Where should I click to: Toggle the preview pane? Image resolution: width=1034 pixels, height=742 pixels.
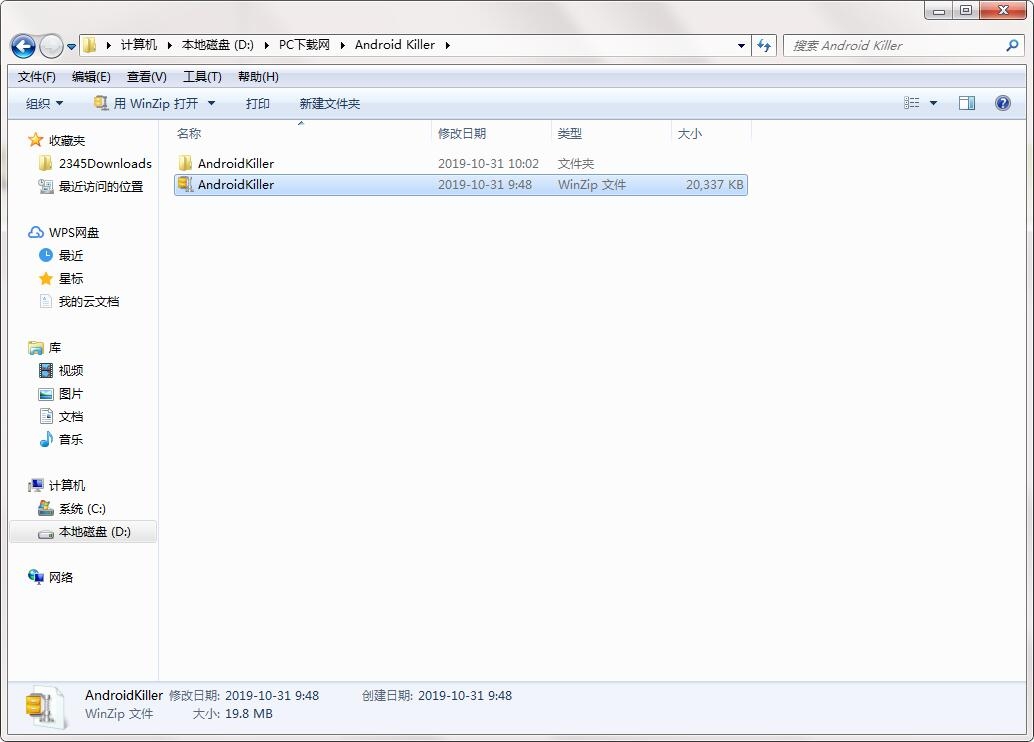967,103
